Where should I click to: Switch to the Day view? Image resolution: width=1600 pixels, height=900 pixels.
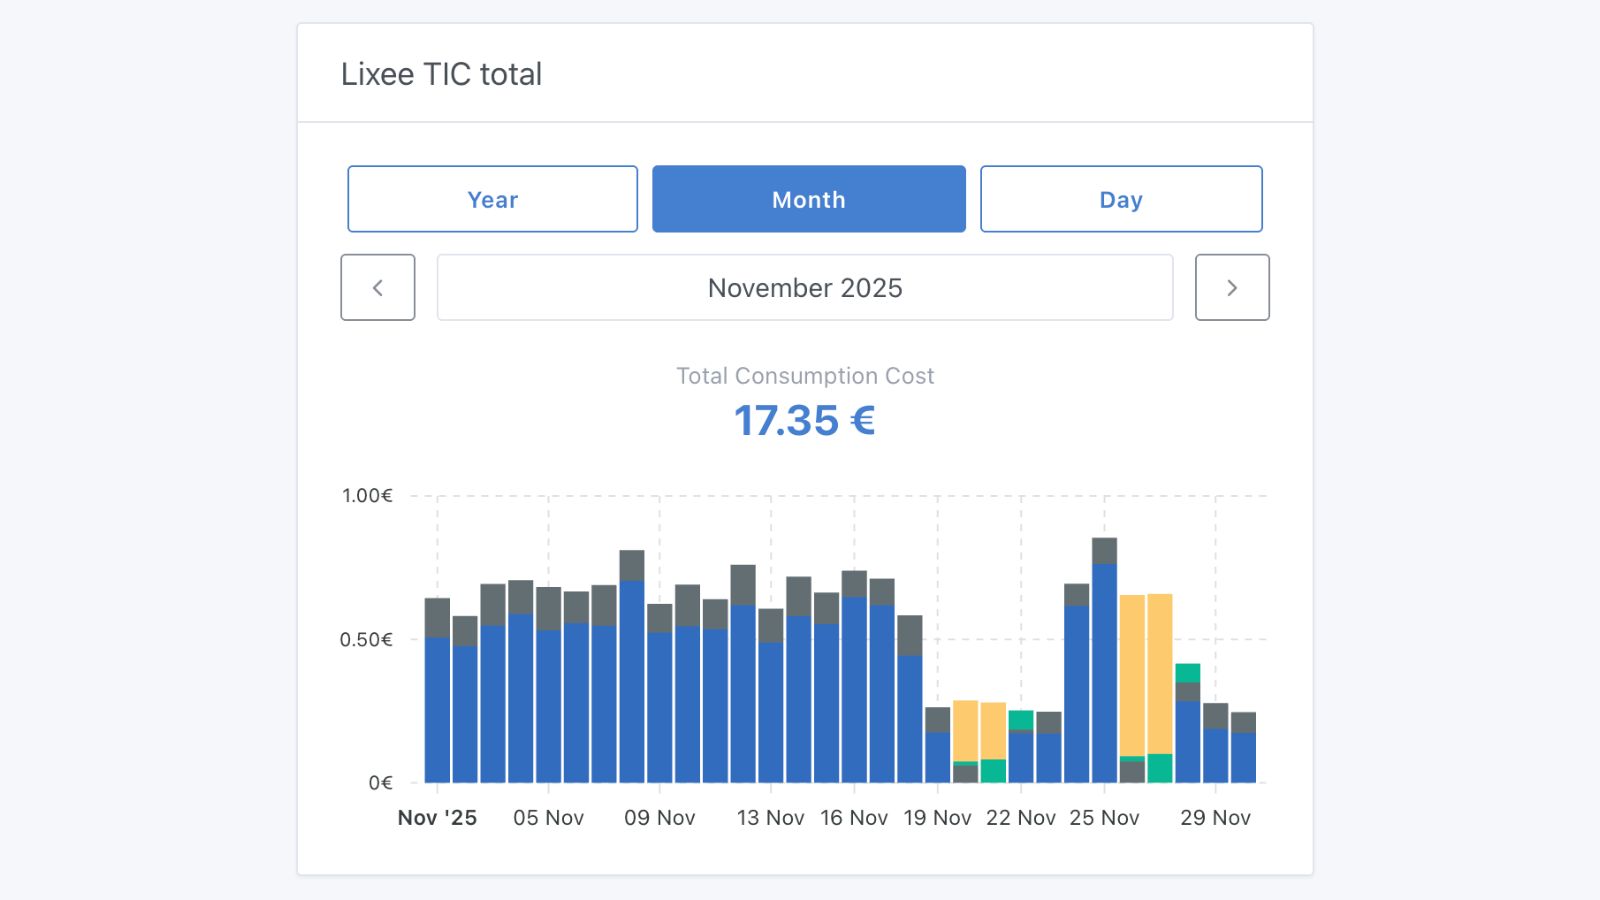pos(1120,199)
